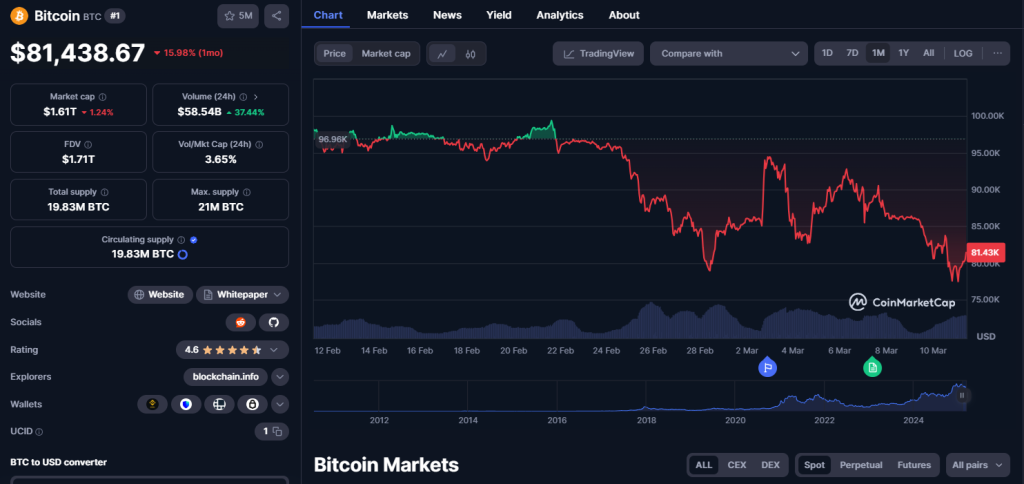Filter markets by ALL
This screenshot has width=1024, height=484.
(703, 465)
